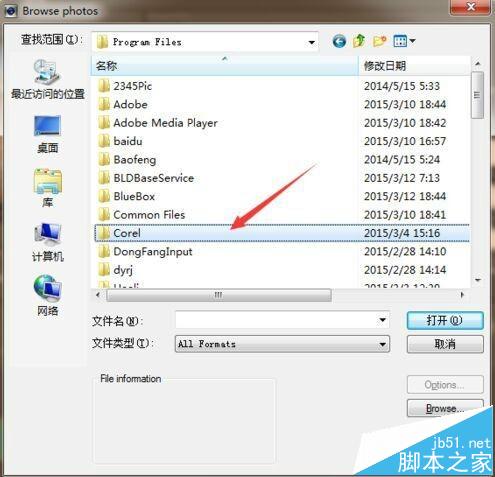Go up one folder level icon
This screenshot has height=477, width=495.
(359, 41)
